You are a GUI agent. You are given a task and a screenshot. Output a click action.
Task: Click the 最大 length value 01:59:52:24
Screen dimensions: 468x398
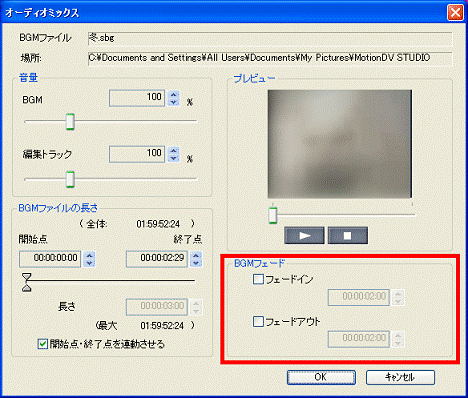(x=162, y=325)
